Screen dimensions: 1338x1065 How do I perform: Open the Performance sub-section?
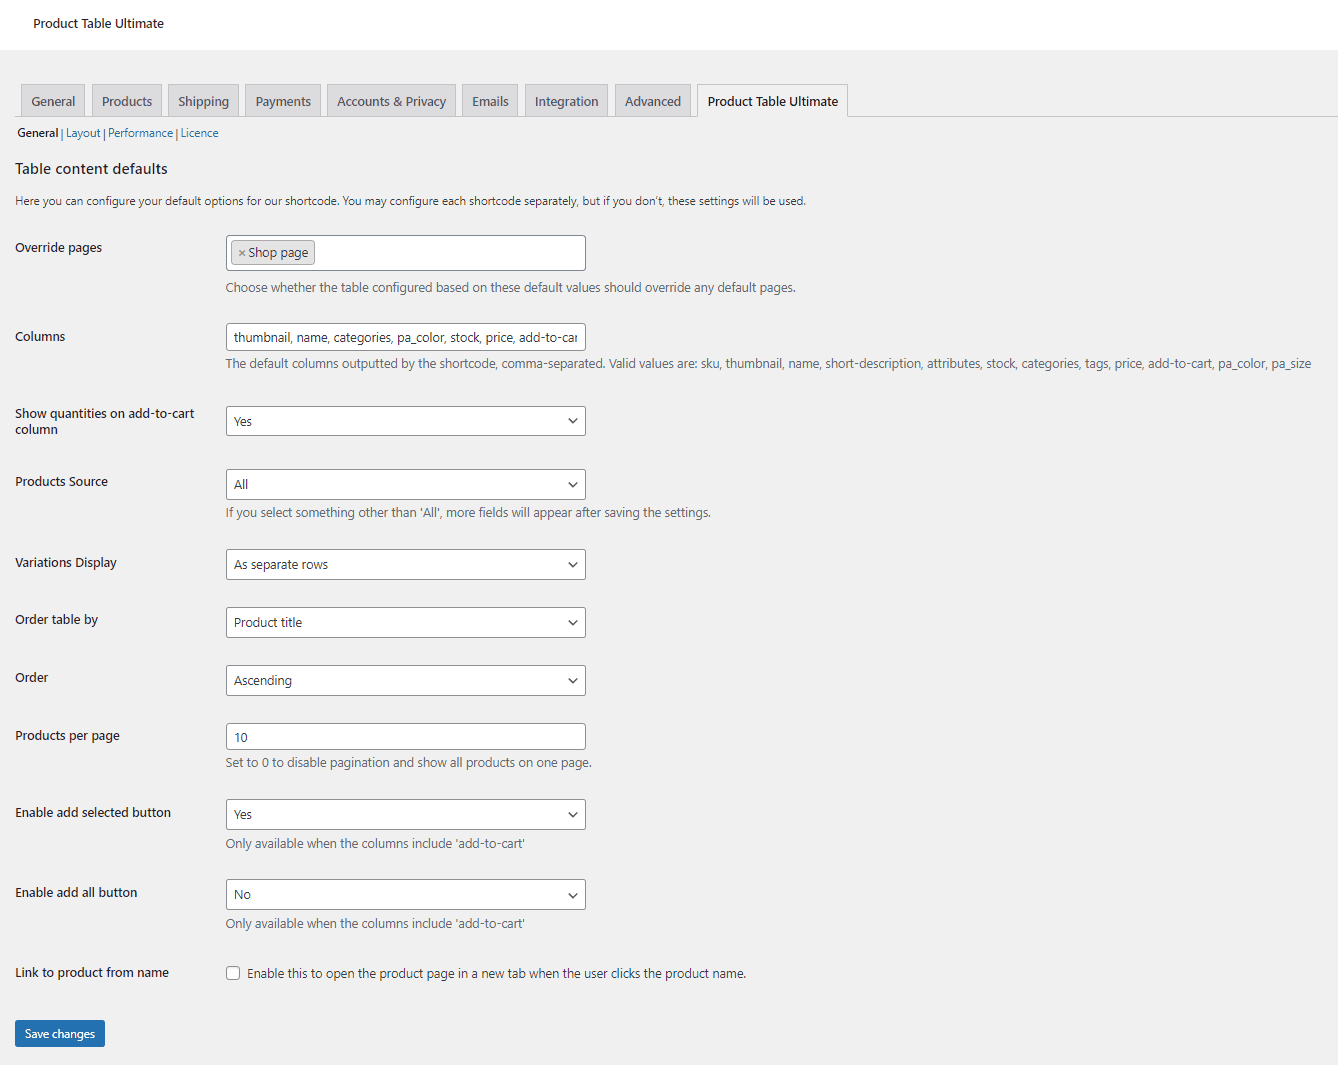pos(140,133)
